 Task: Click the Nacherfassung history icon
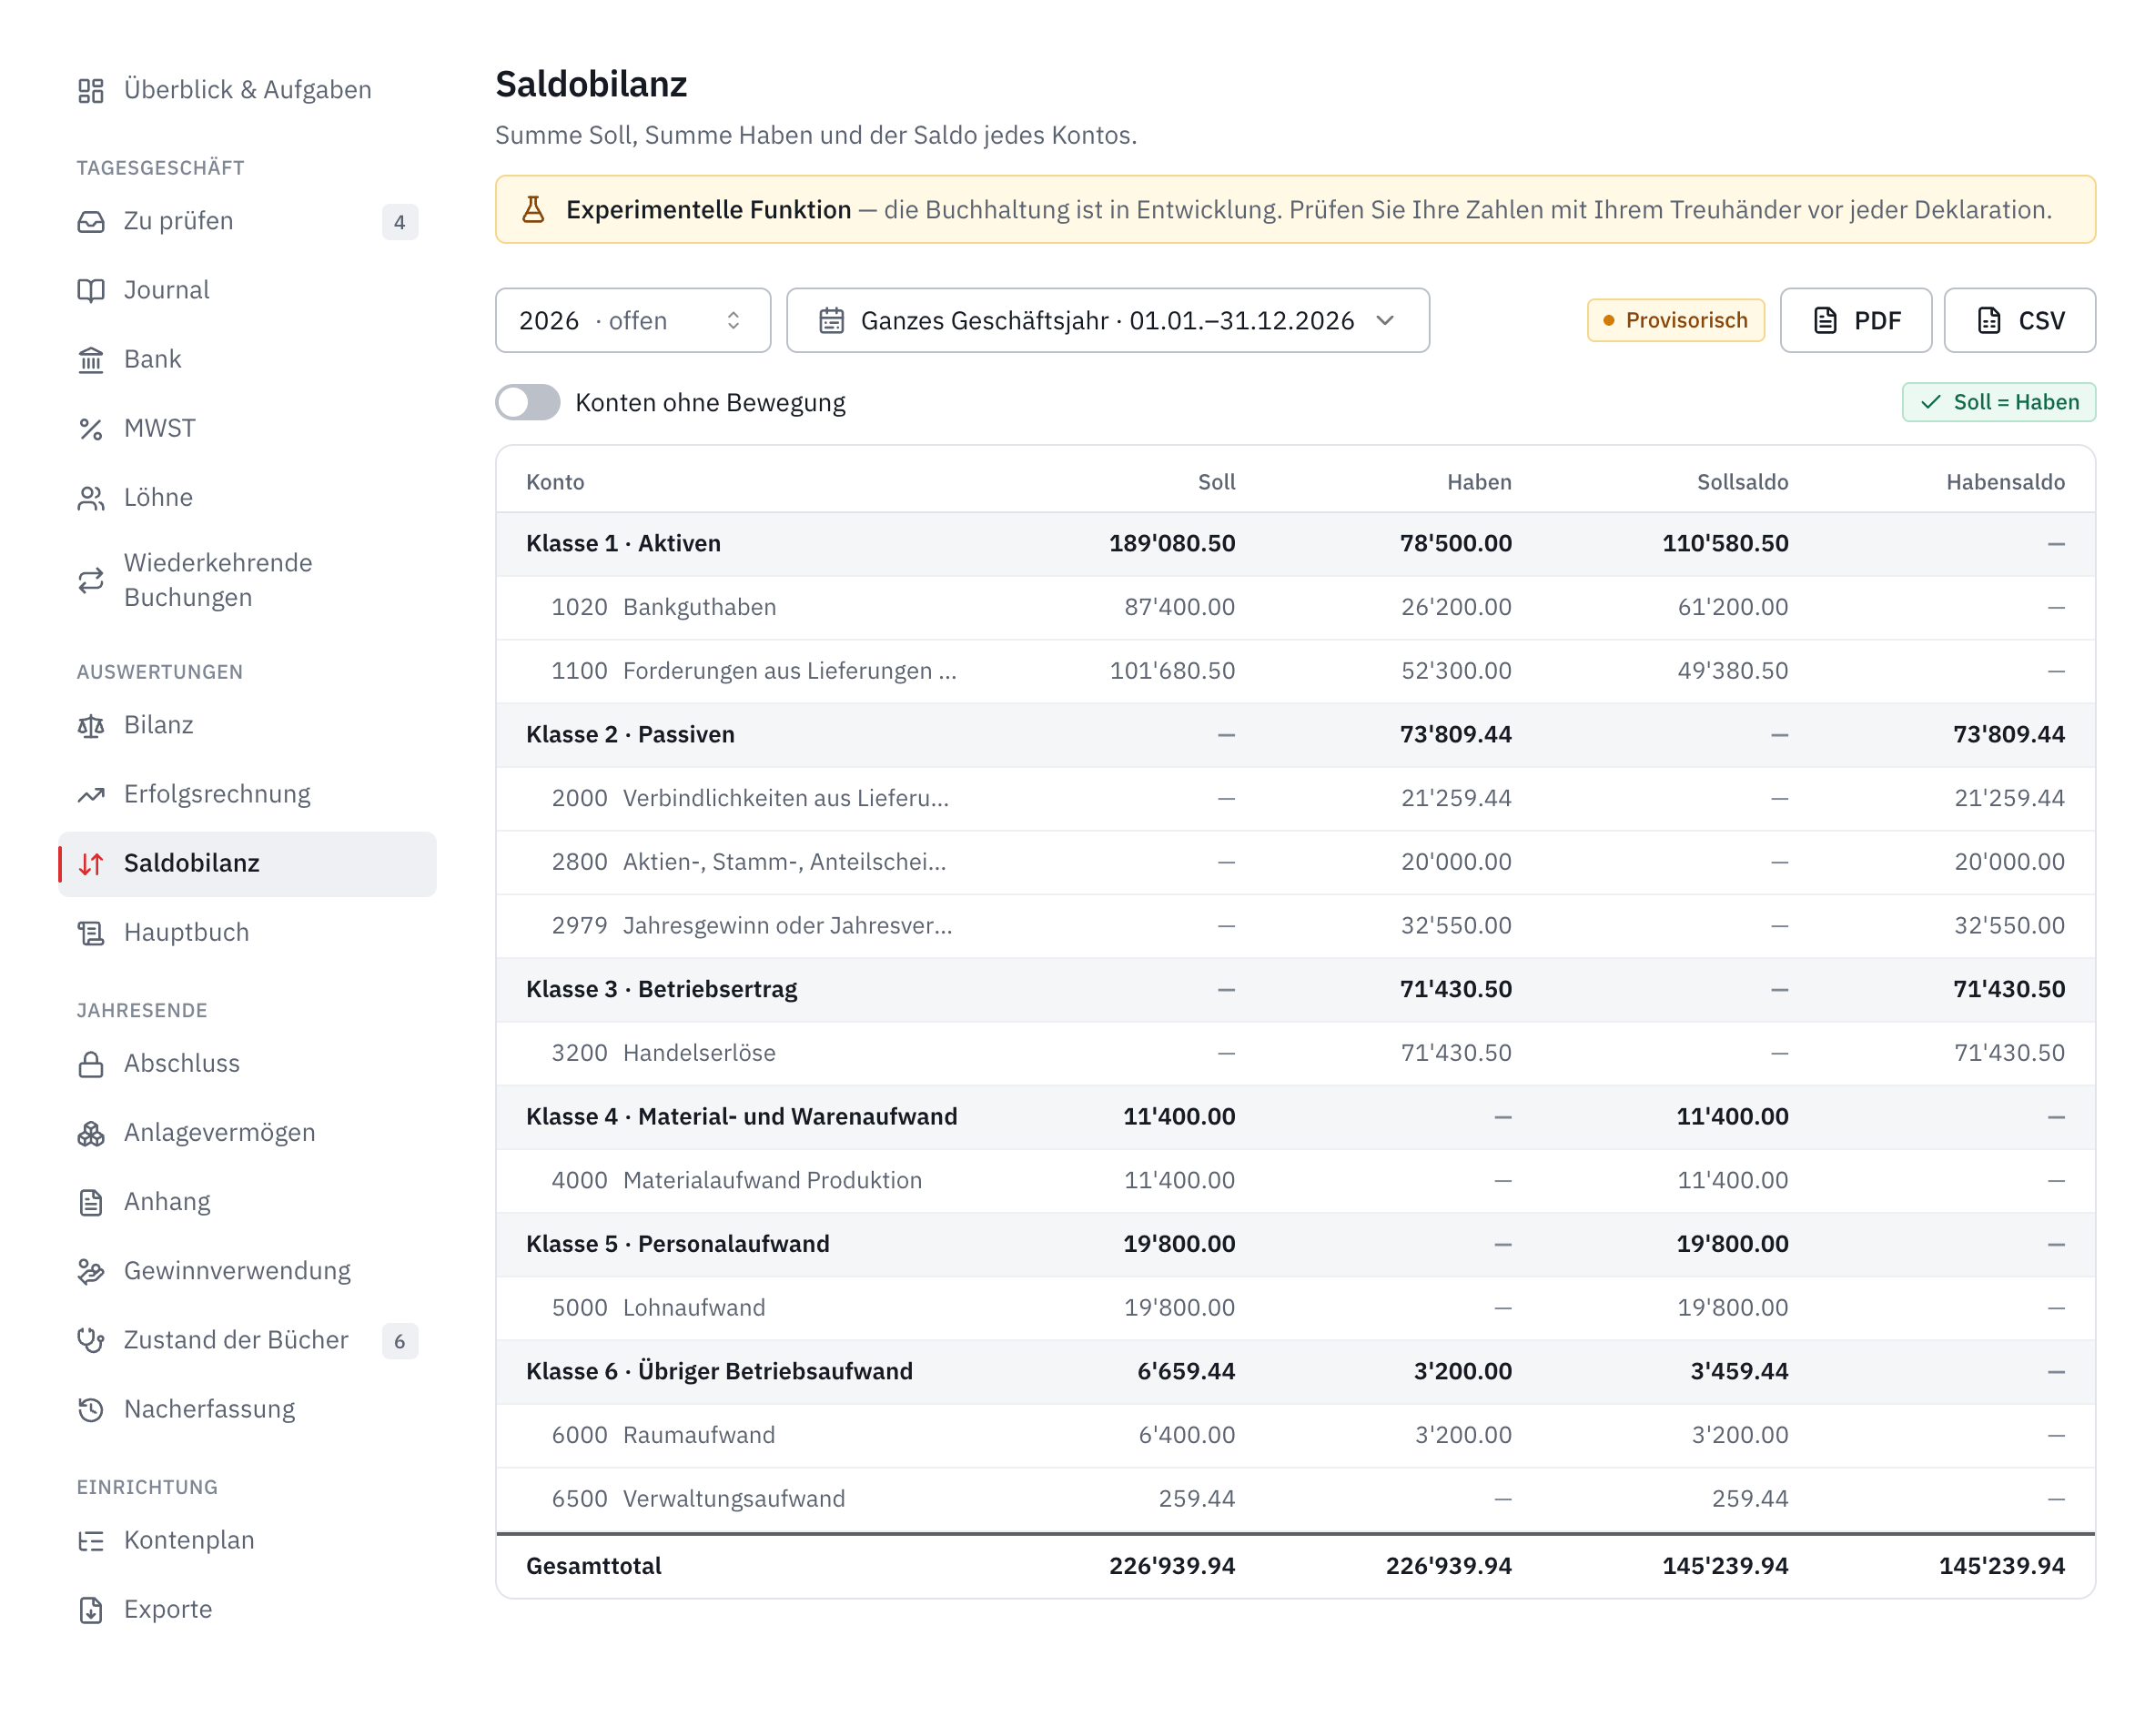pyautogui.click(x=91, y=1408)
